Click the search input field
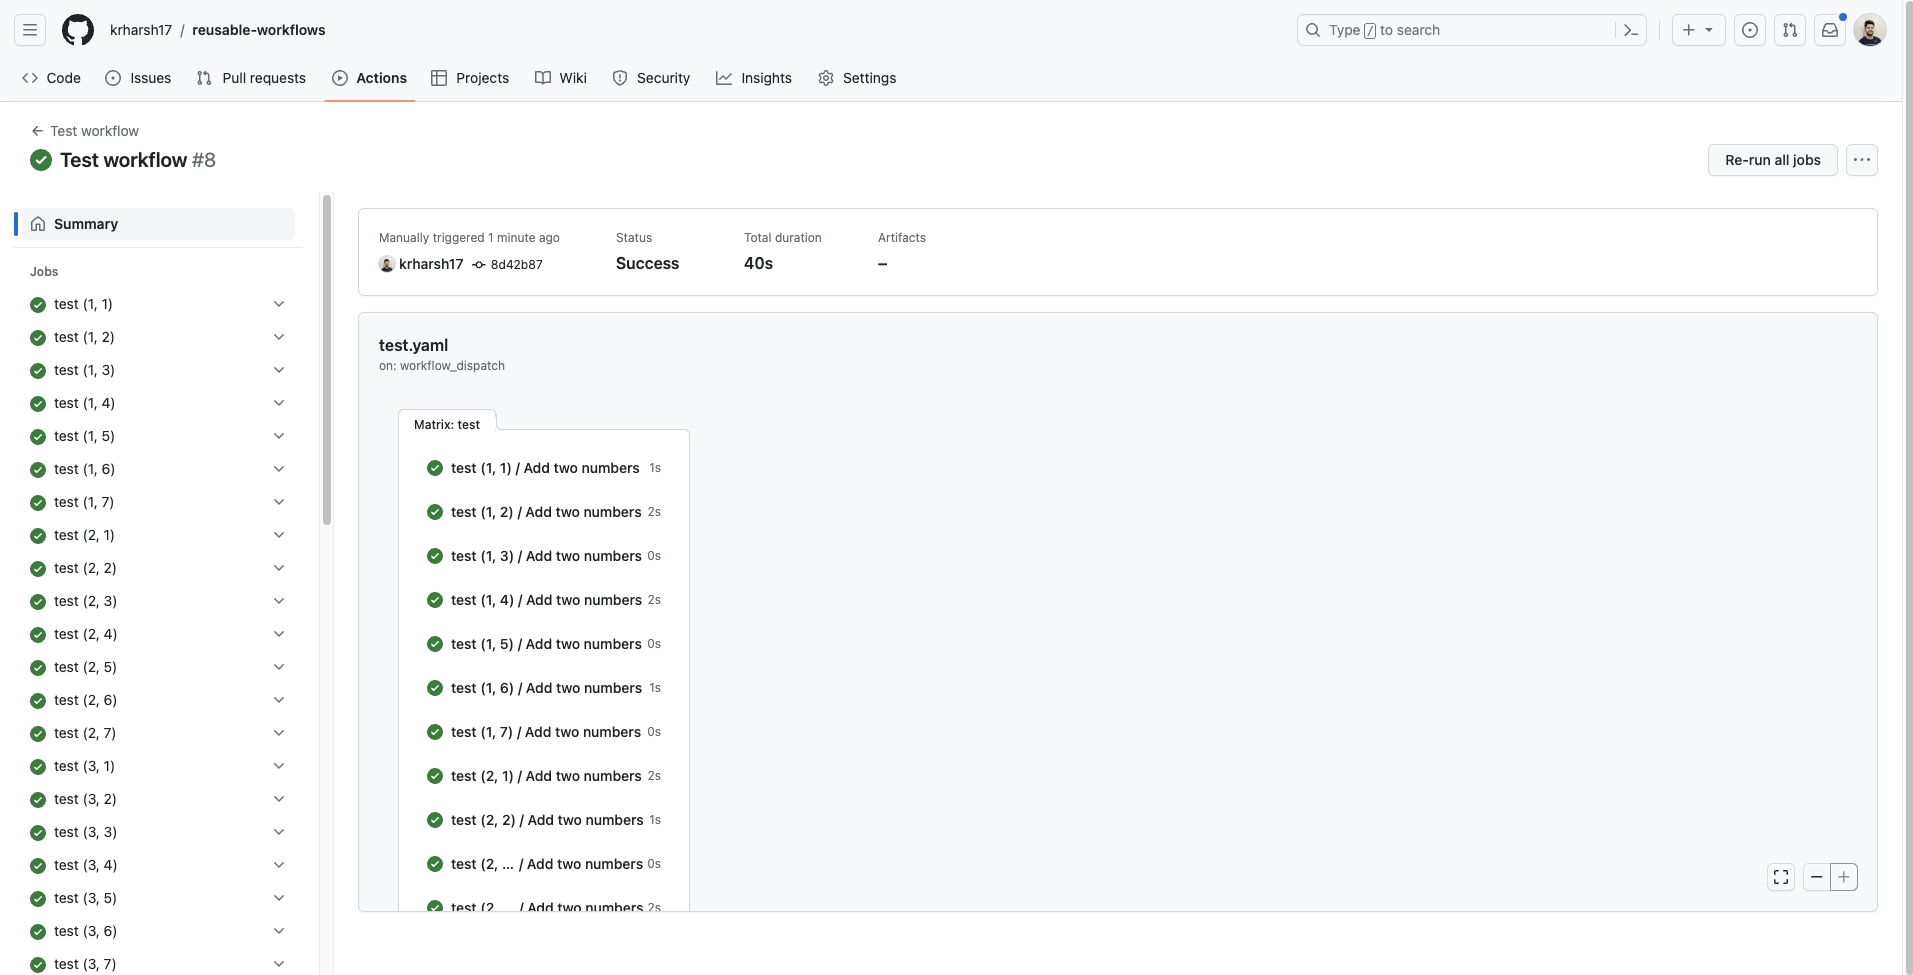The width and height of the screenshot is (1913, 975). click(x=1460, y=30)
